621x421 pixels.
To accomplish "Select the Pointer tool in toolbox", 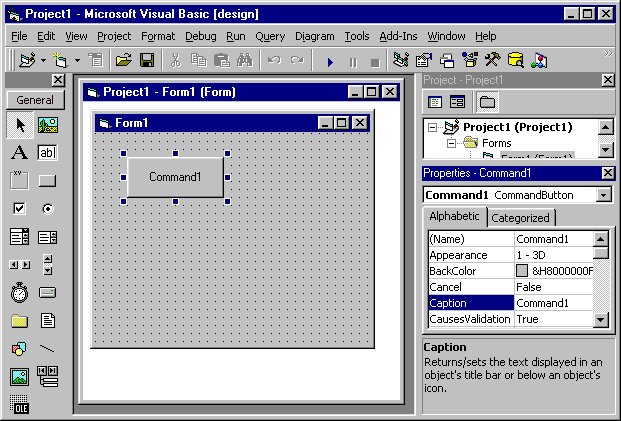I will click(x=19, y=125).
